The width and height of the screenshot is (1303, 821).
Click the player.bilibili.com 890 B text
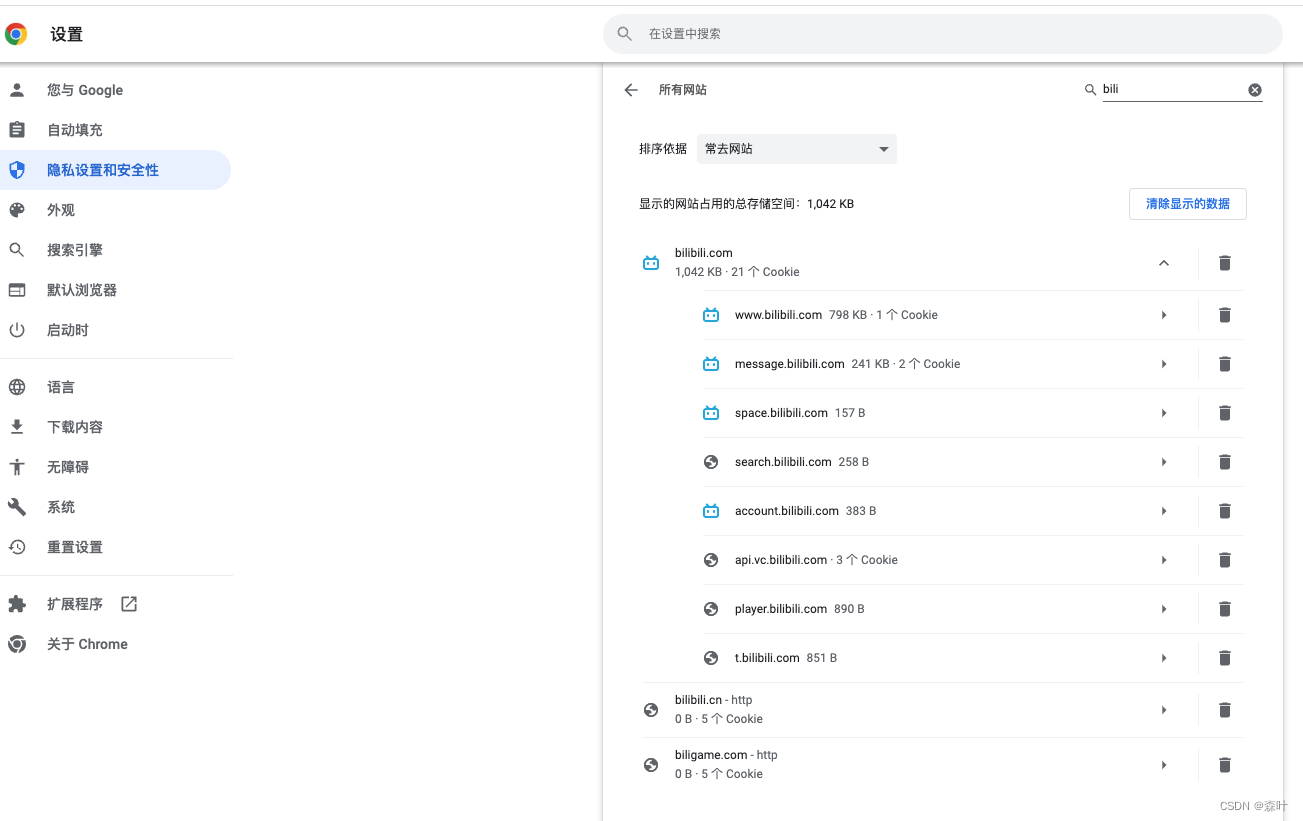[x=800, y=609]
